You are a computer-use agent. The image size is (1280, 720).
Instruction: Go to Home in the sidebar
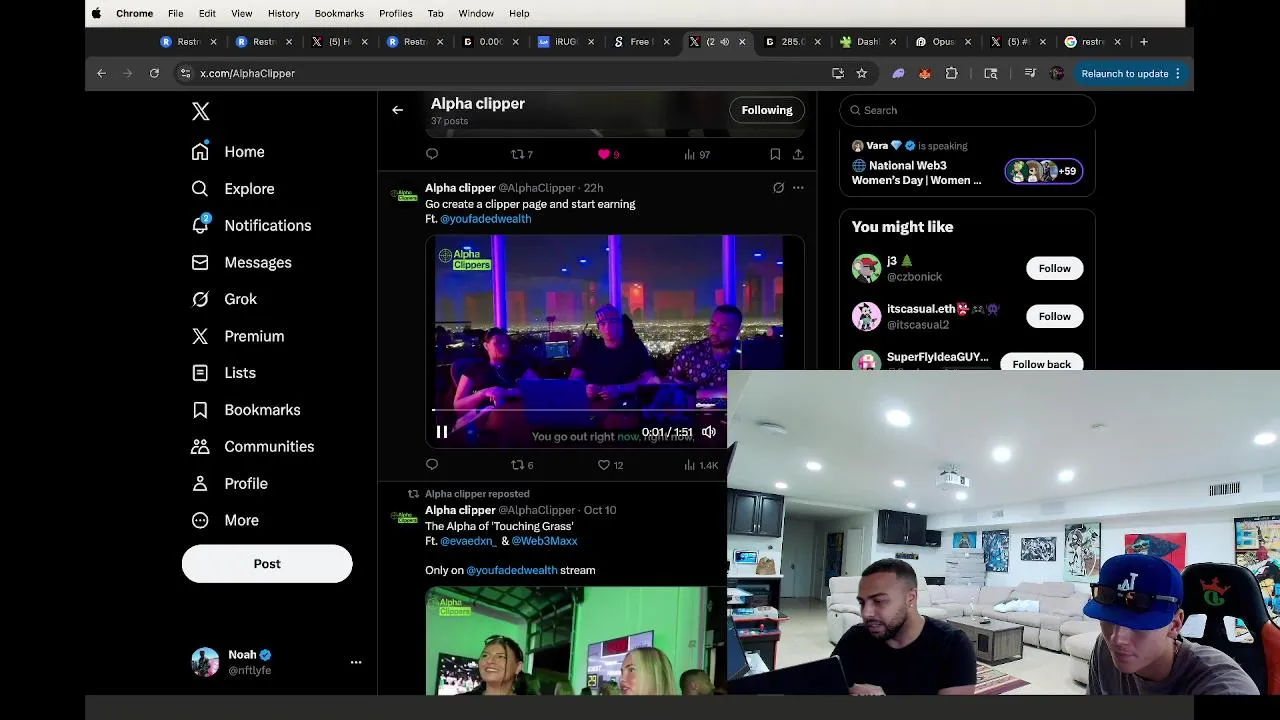coord(228,152)
